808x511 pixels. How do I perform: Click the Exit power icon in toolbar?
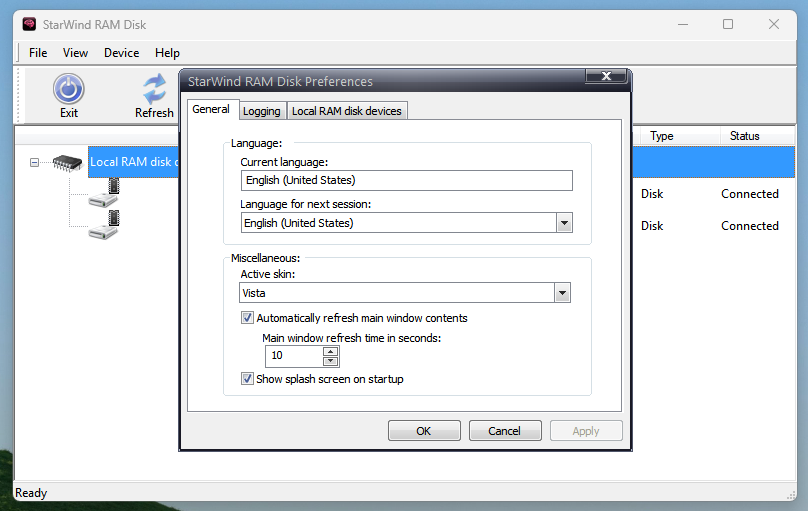(x=68, y=90)
